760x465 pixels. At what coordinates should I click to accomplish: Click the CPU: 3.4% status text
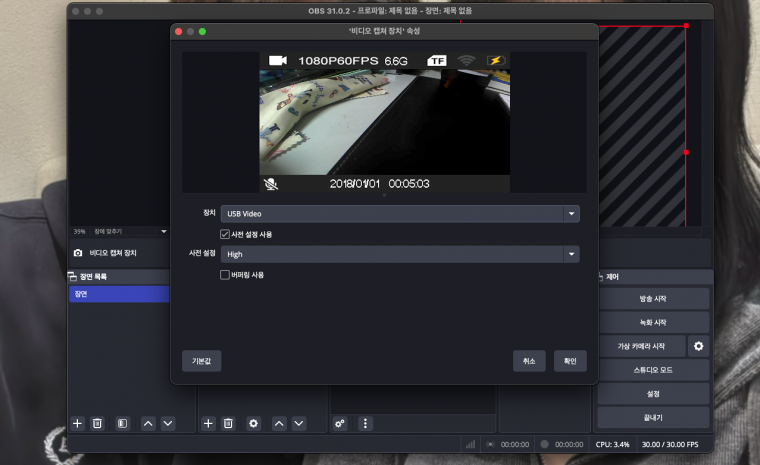(612, 444)
